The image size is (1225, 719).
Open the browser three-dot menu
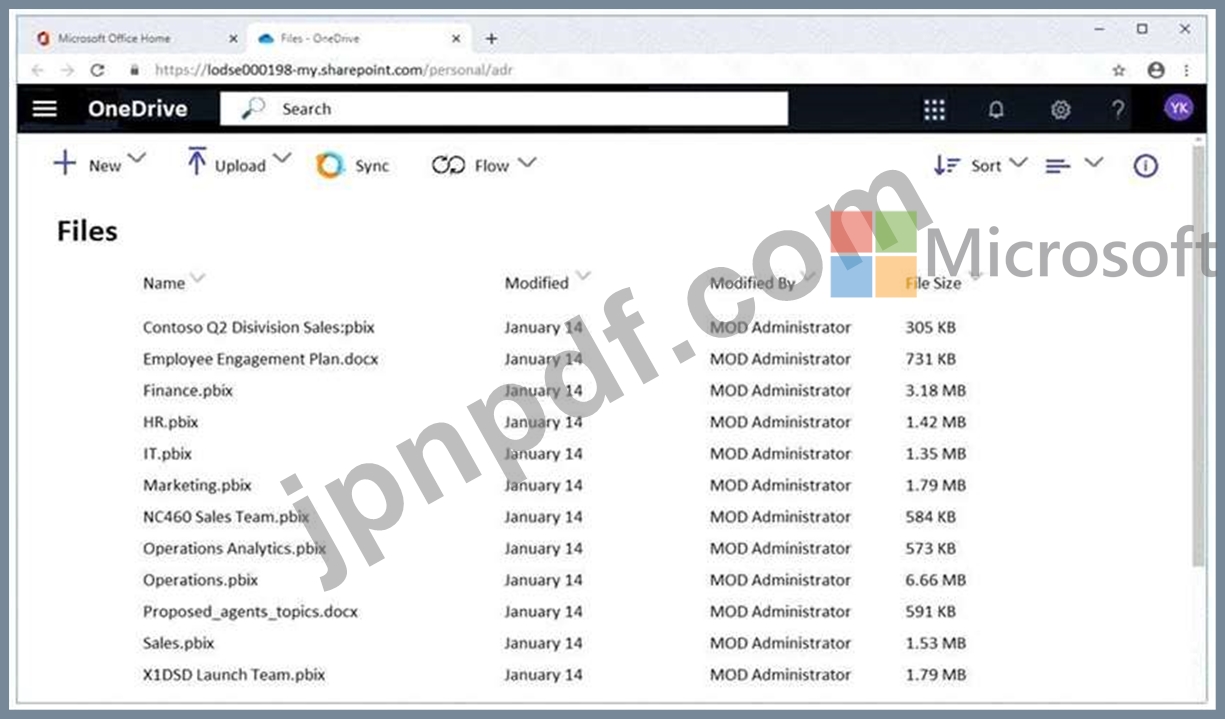(x=1187, y=70)
